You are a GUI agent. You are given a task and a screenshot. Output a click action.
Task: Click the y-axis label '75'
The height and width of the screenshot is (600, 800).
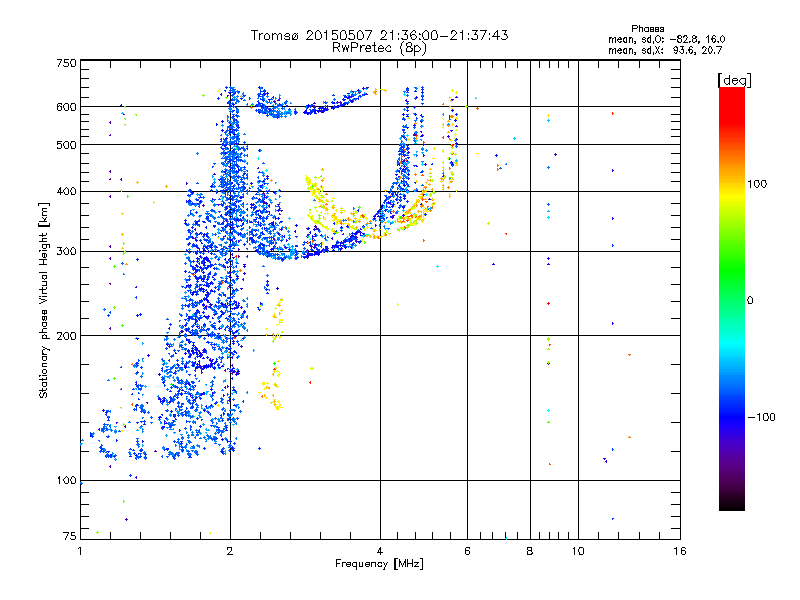point(70,536)
